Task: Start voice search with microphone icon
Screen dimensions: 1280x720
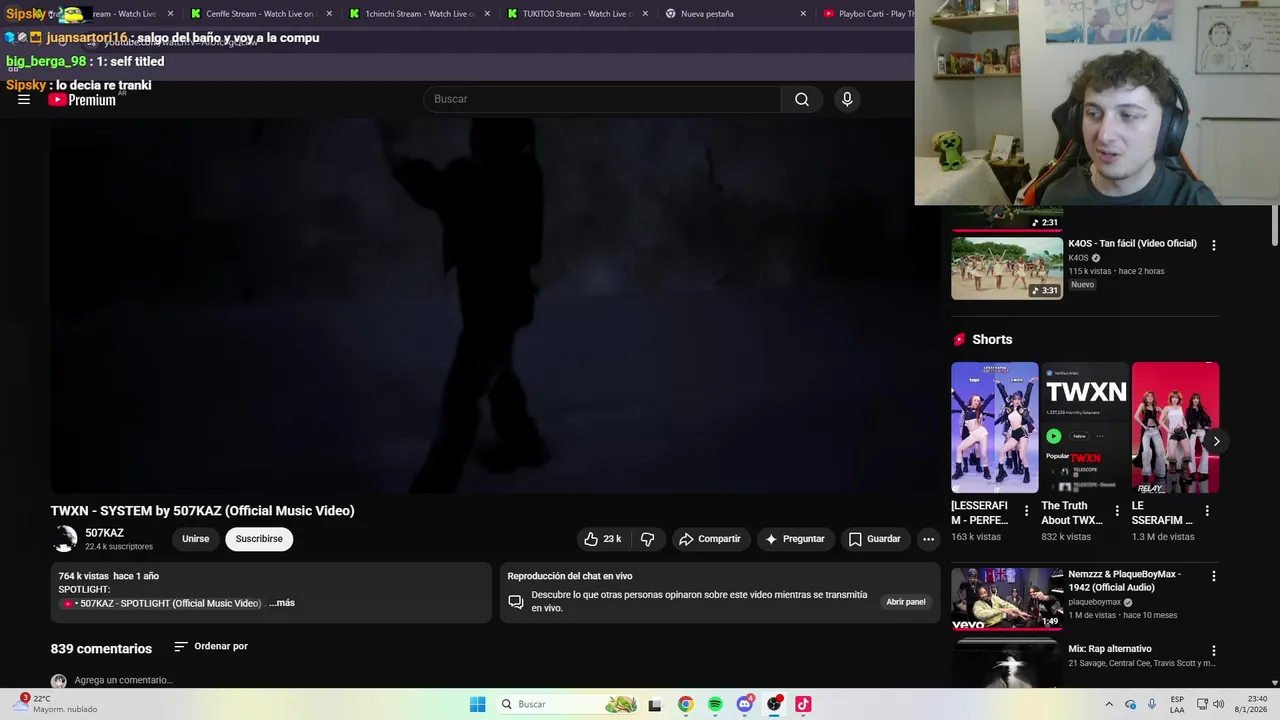Action: (x=847, y=99)
